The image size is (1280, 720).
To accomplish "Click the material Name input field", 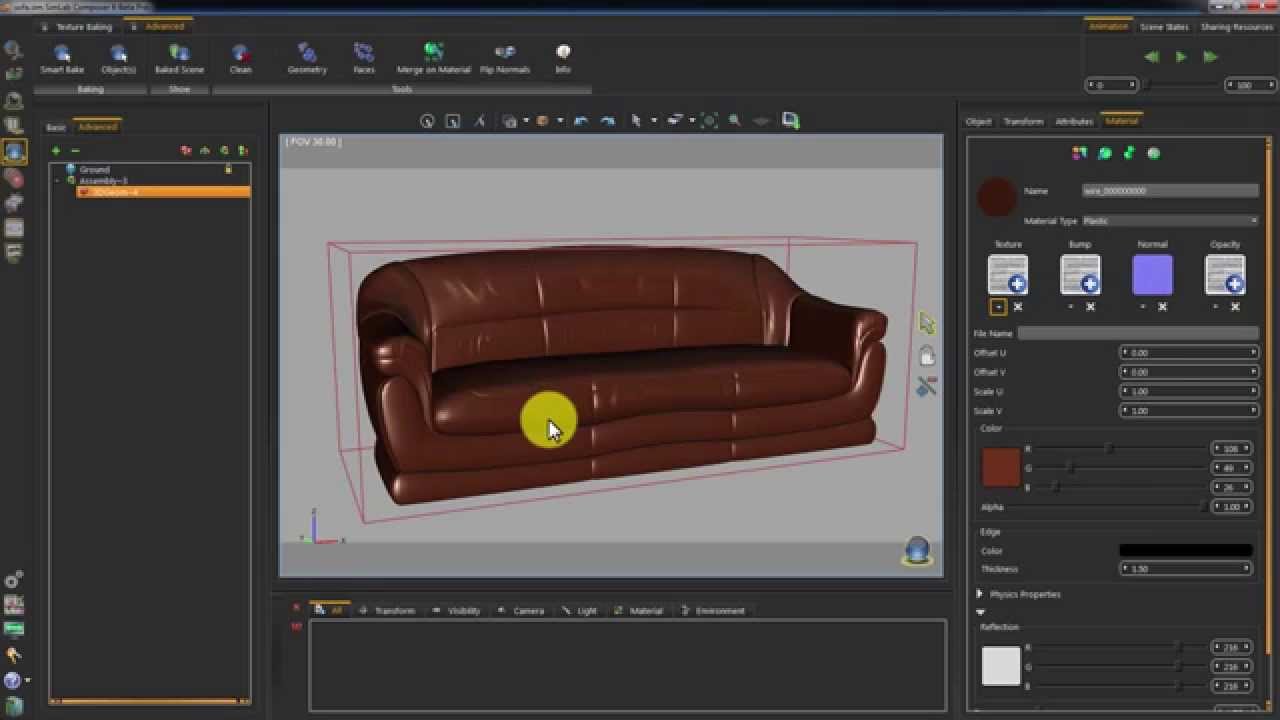I will pyautogui.click(x=1170, y=191).
